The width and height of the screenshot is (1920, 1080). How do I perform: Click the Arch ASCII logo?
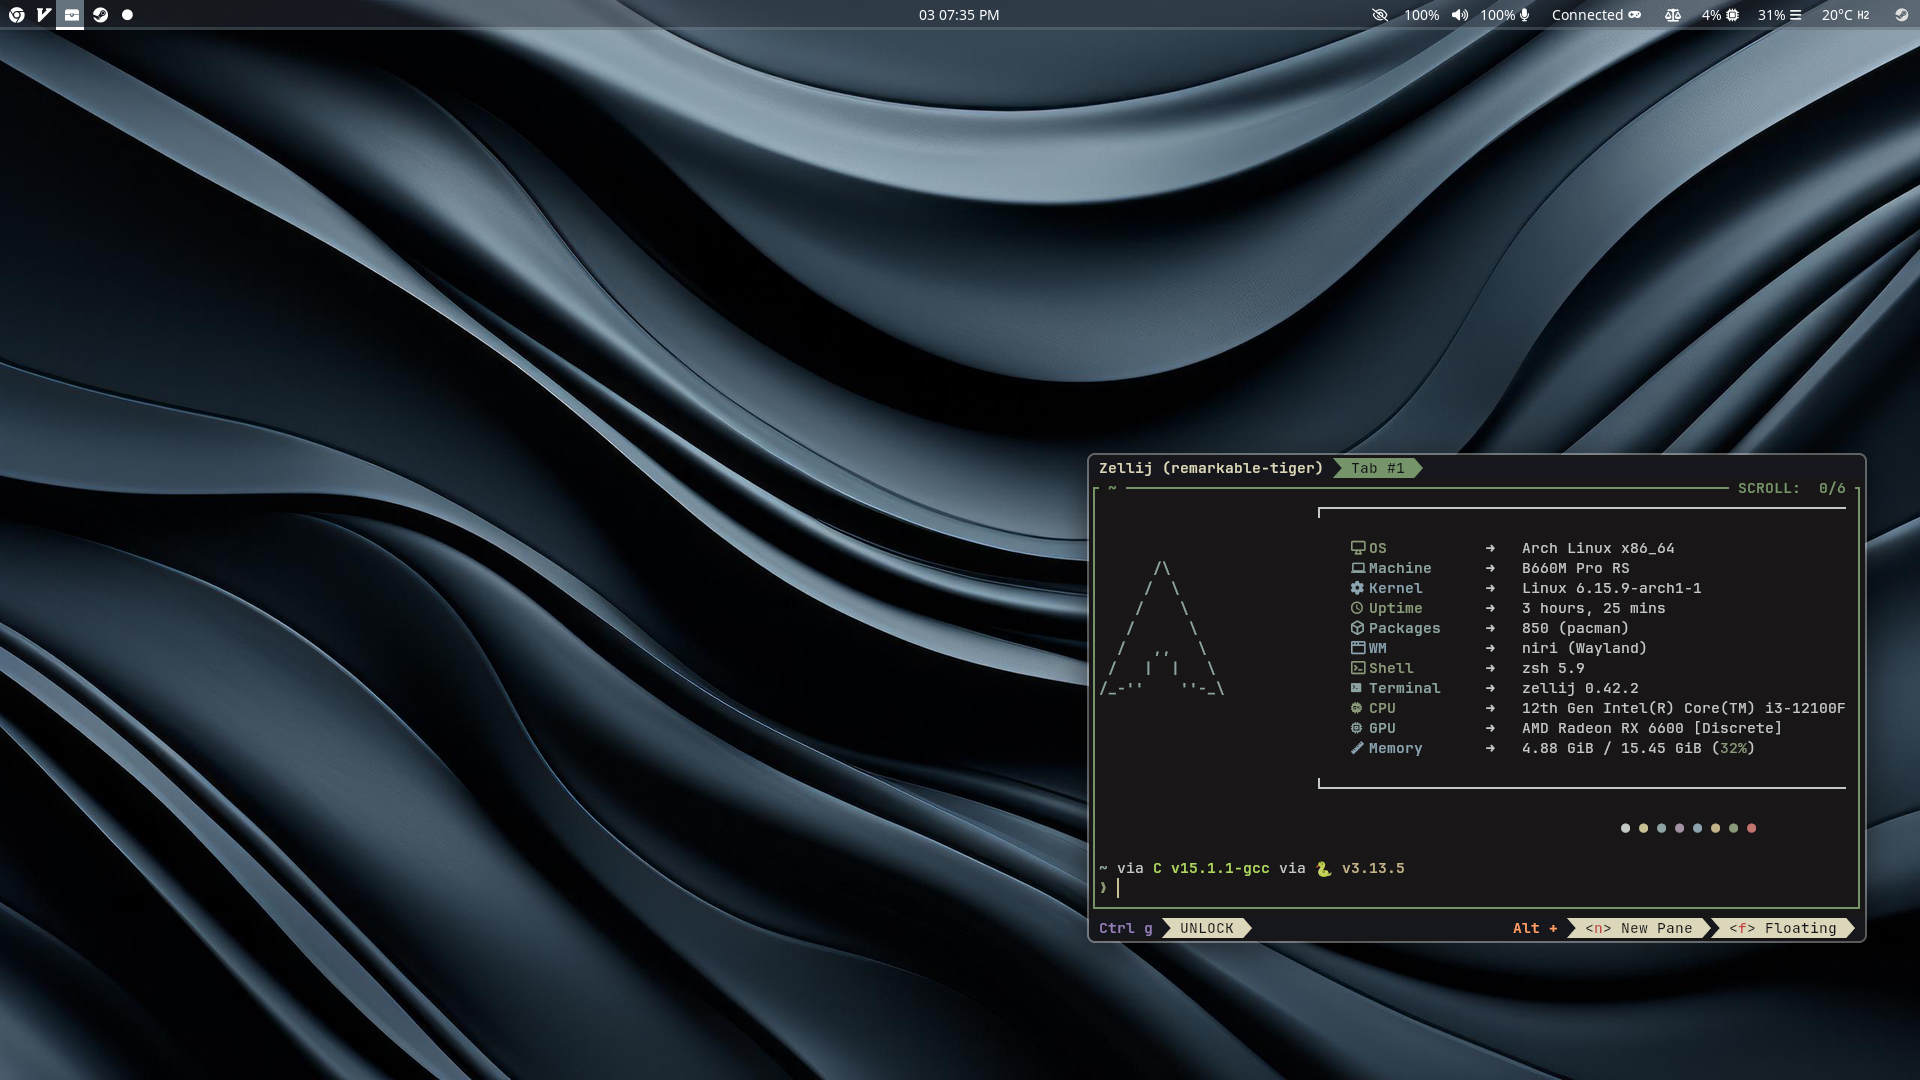click(x=1162, y=628)
